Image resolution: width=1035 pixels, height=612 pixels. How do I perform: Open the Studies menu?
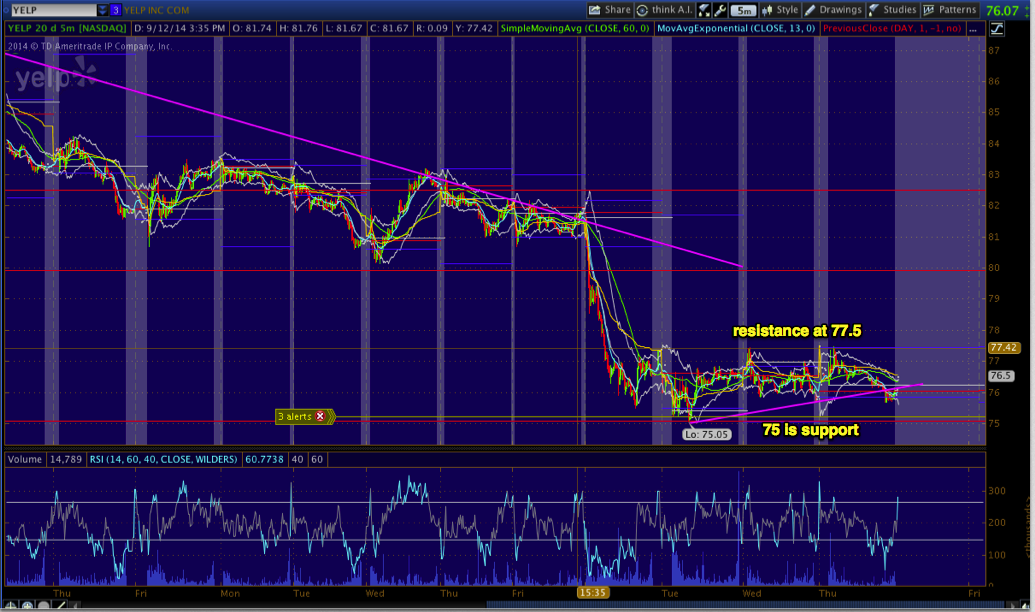892,10
